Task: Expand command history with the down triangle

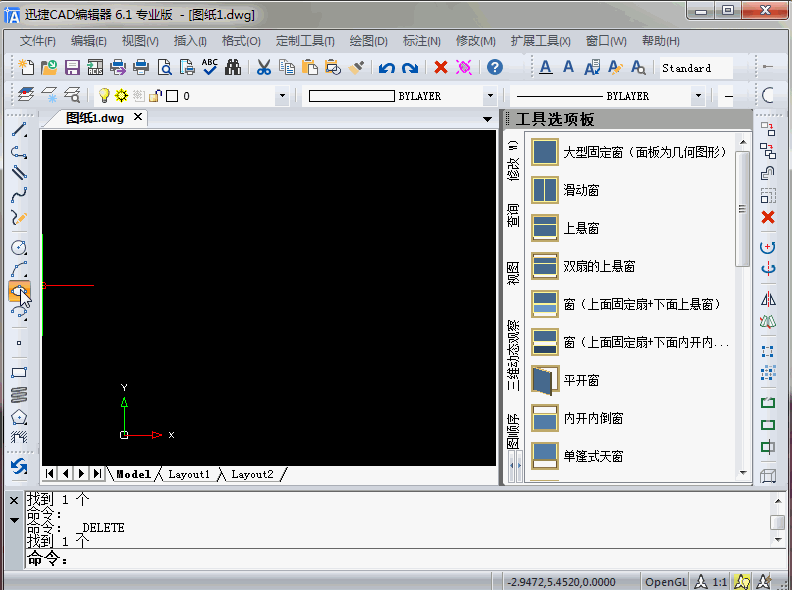Action: click(x=14, y=520)
